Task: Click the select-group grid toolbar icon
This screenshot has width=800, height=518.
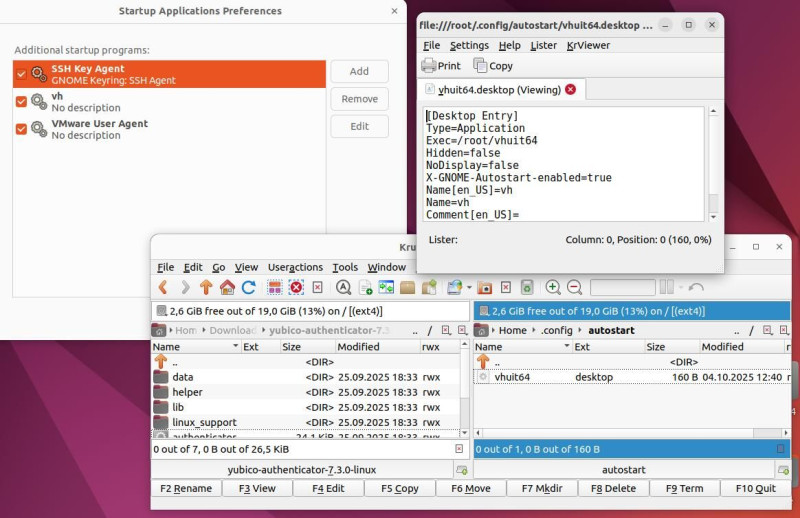Action: [x=274, y=288]
